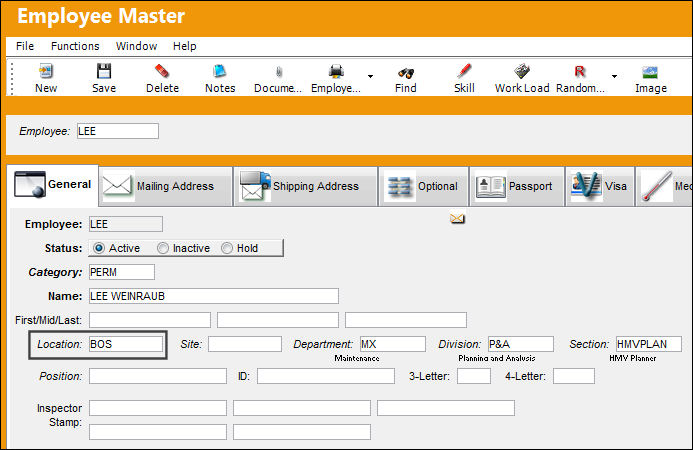Click the Site field label

pyautogui.click(x=191, y=344)
